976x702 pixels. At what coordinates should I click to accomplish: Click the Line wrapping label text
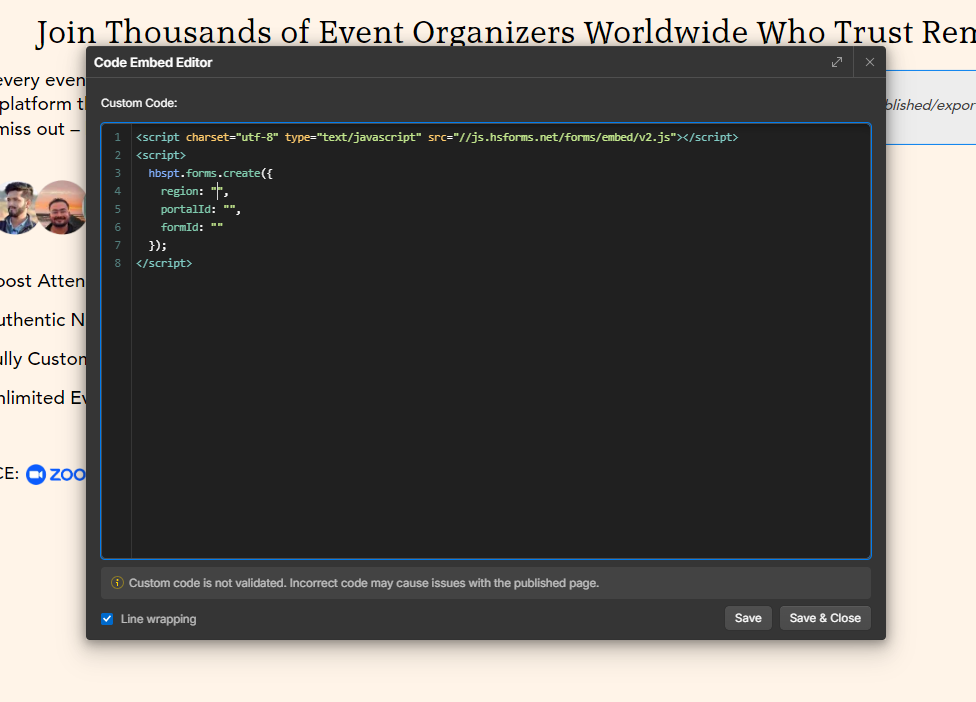pos(158,619)
